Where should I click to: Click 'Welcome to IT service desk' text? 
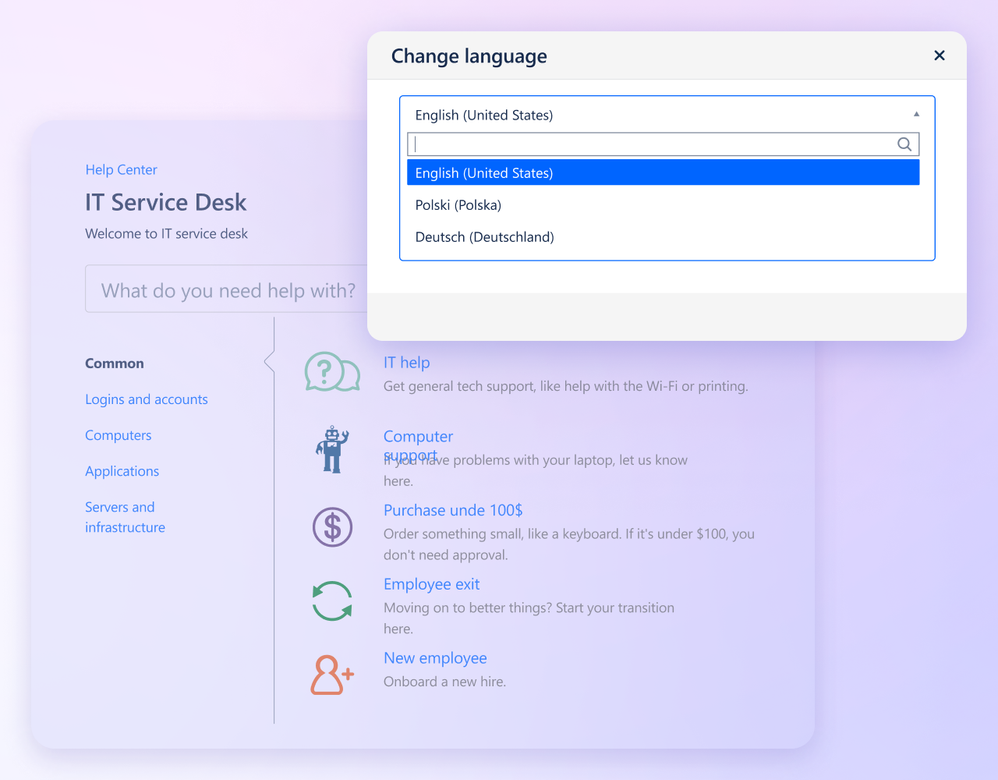click(x=166, y=234)
